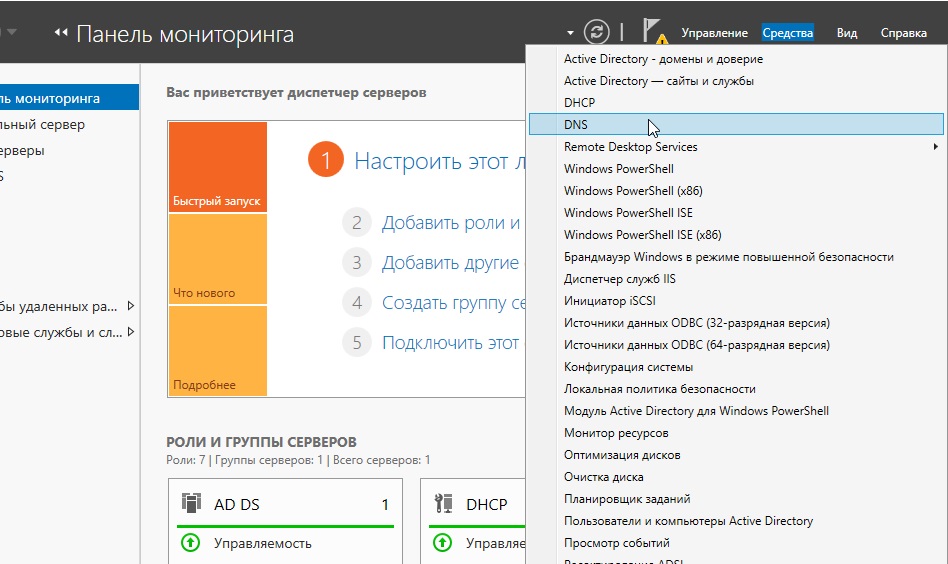Click Создать группу серверов link
Image resolution: width=948 pixels, height=564 pixels.
(453, 302)
